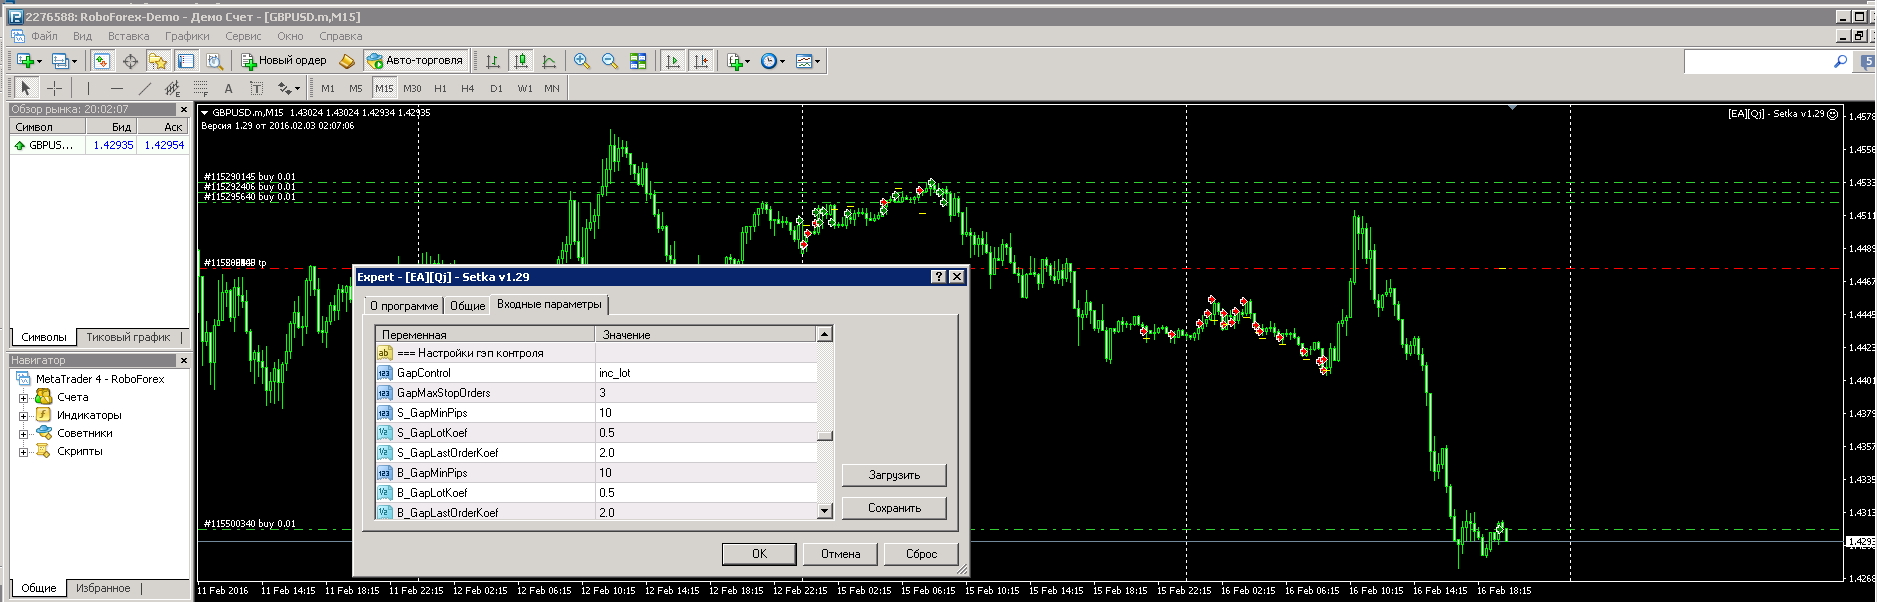Open the Тиковый график tab
The image size is (1877, 602).
128,337
